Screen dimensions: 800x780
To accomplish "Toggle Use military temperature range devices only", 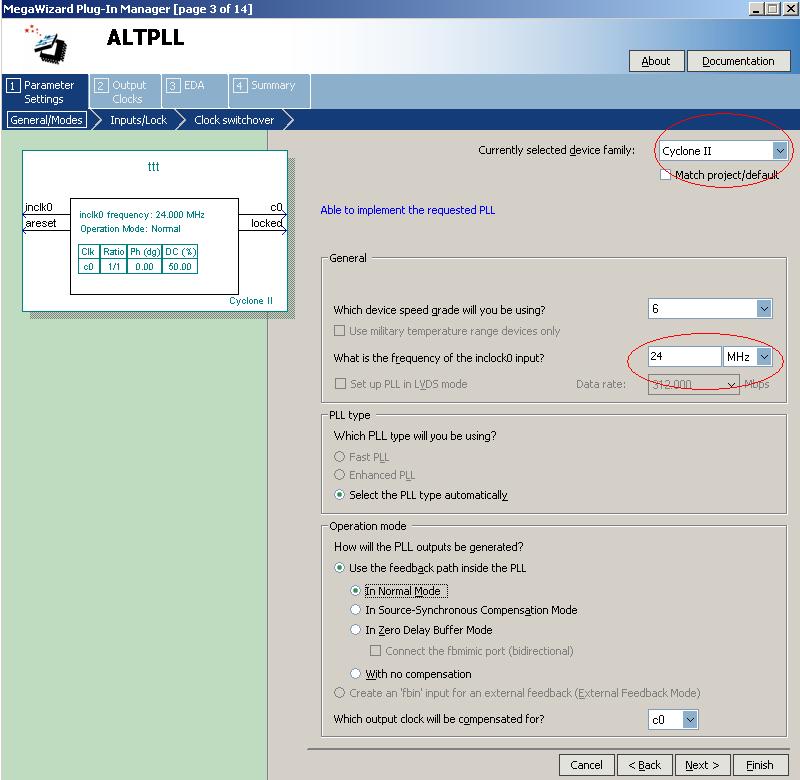I will (x=339, y=331).
